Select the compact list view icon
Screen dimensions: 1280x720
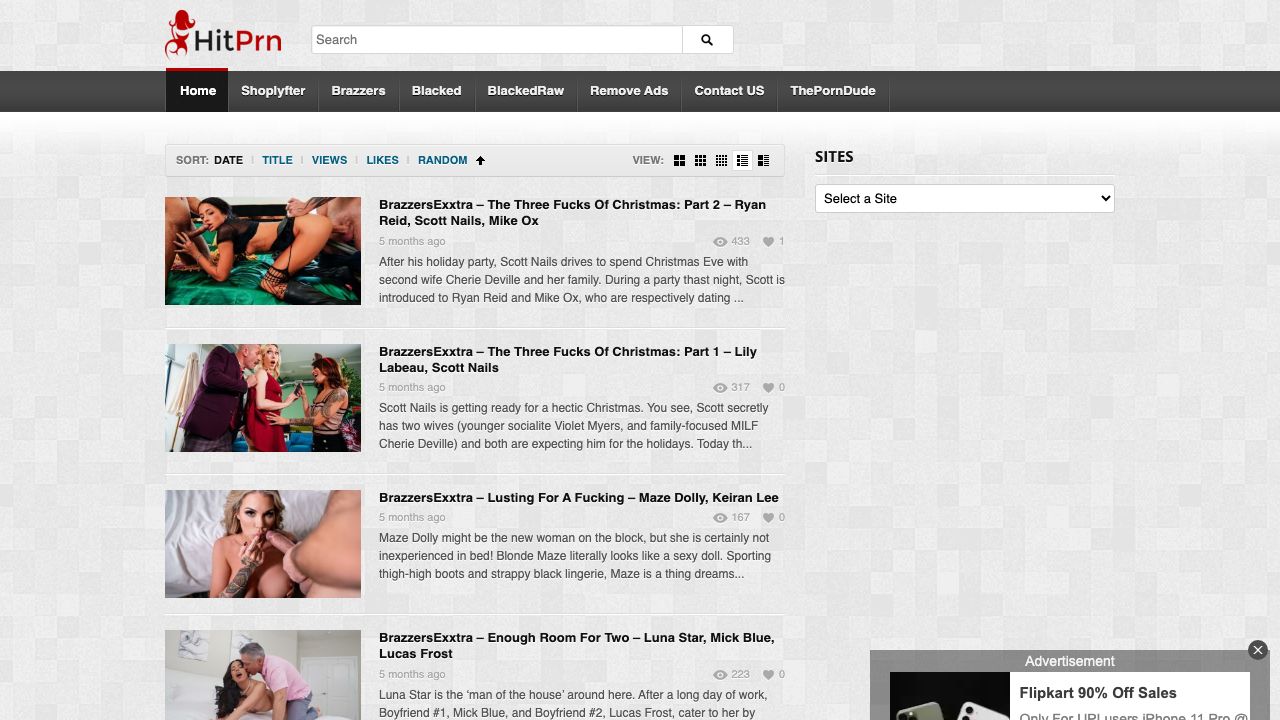pyautogui.click(x=742, y=160)
